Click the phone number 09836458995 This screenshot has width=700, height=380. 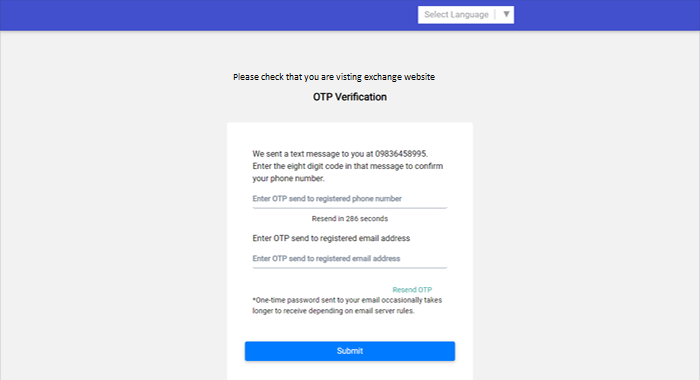click(400, 154)
